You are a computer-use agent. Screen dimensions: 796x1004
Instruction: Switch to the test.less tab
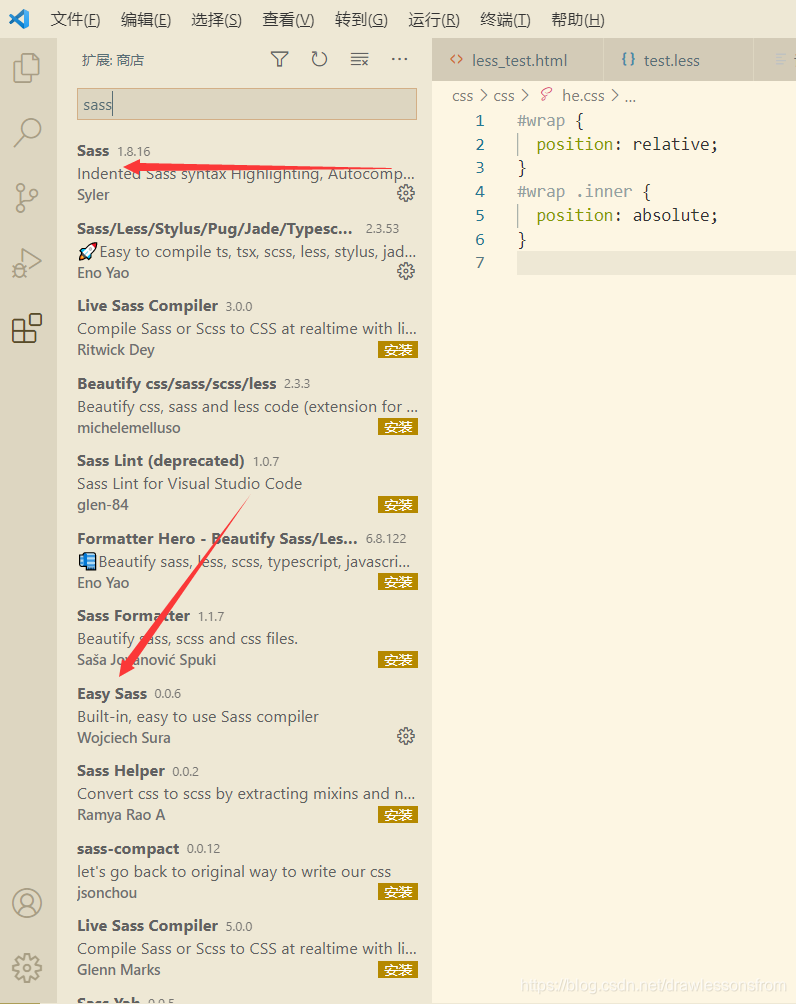pos(679,60)
